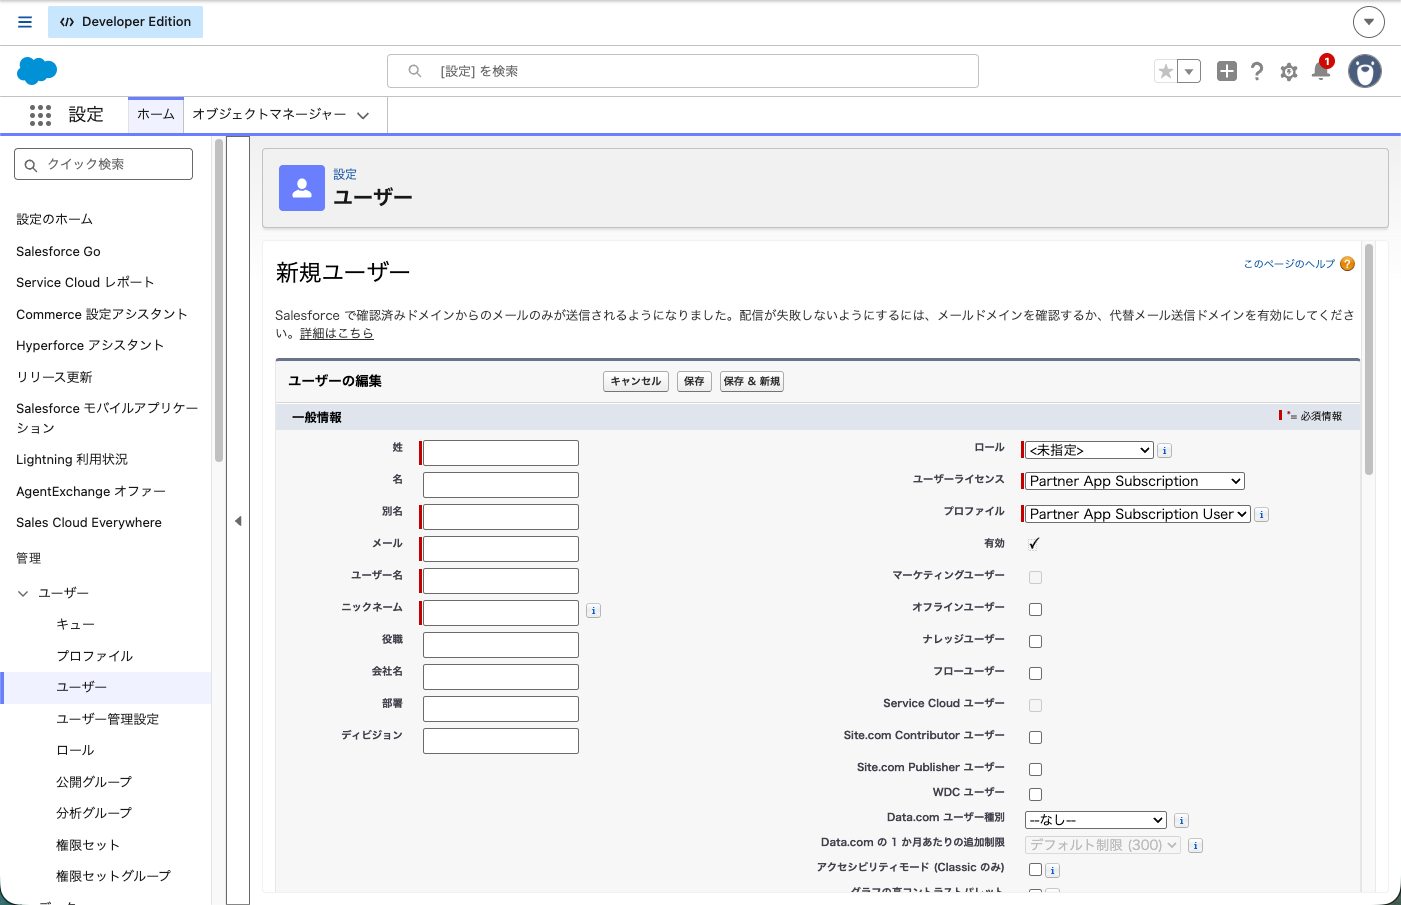Open the user avatar profile menu
The image size is (1401, 905).
[1365, 71]
